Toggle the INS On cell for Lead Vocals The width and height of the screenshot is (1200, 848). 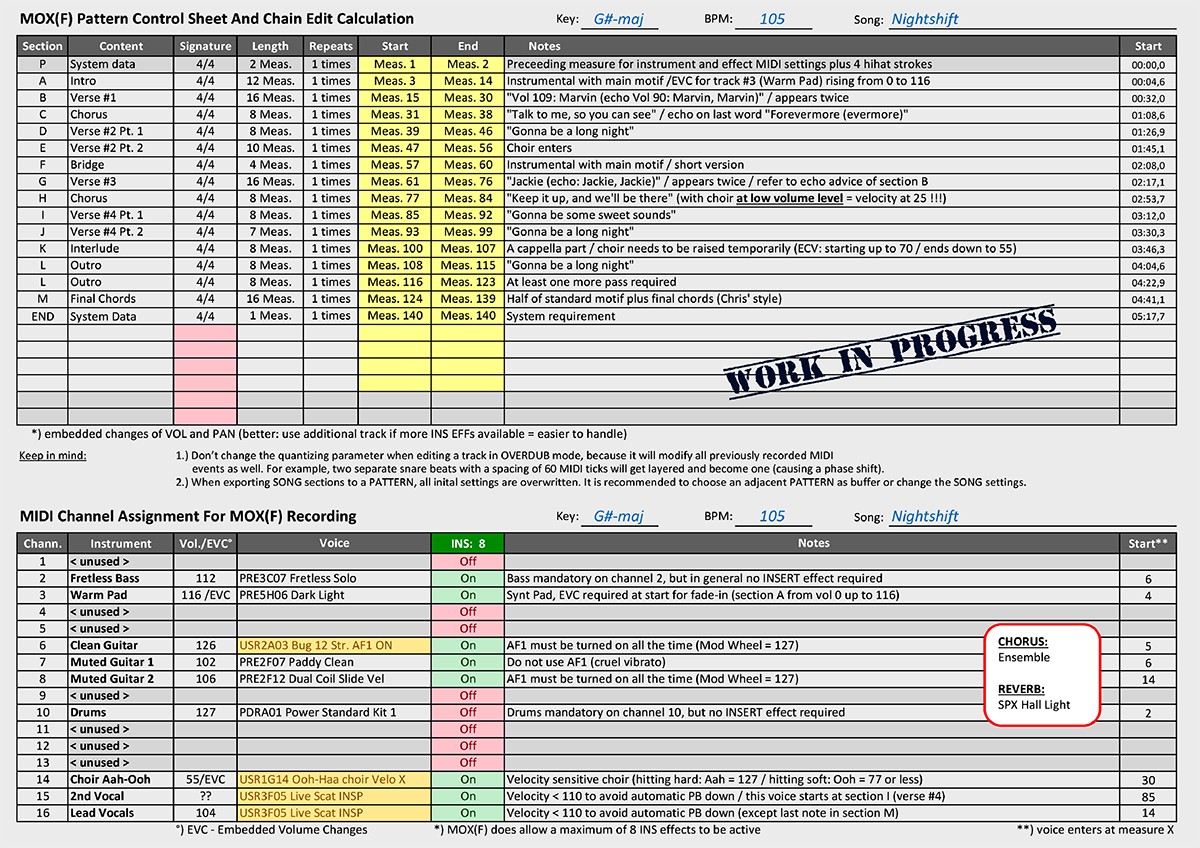[x=467, y=813]
